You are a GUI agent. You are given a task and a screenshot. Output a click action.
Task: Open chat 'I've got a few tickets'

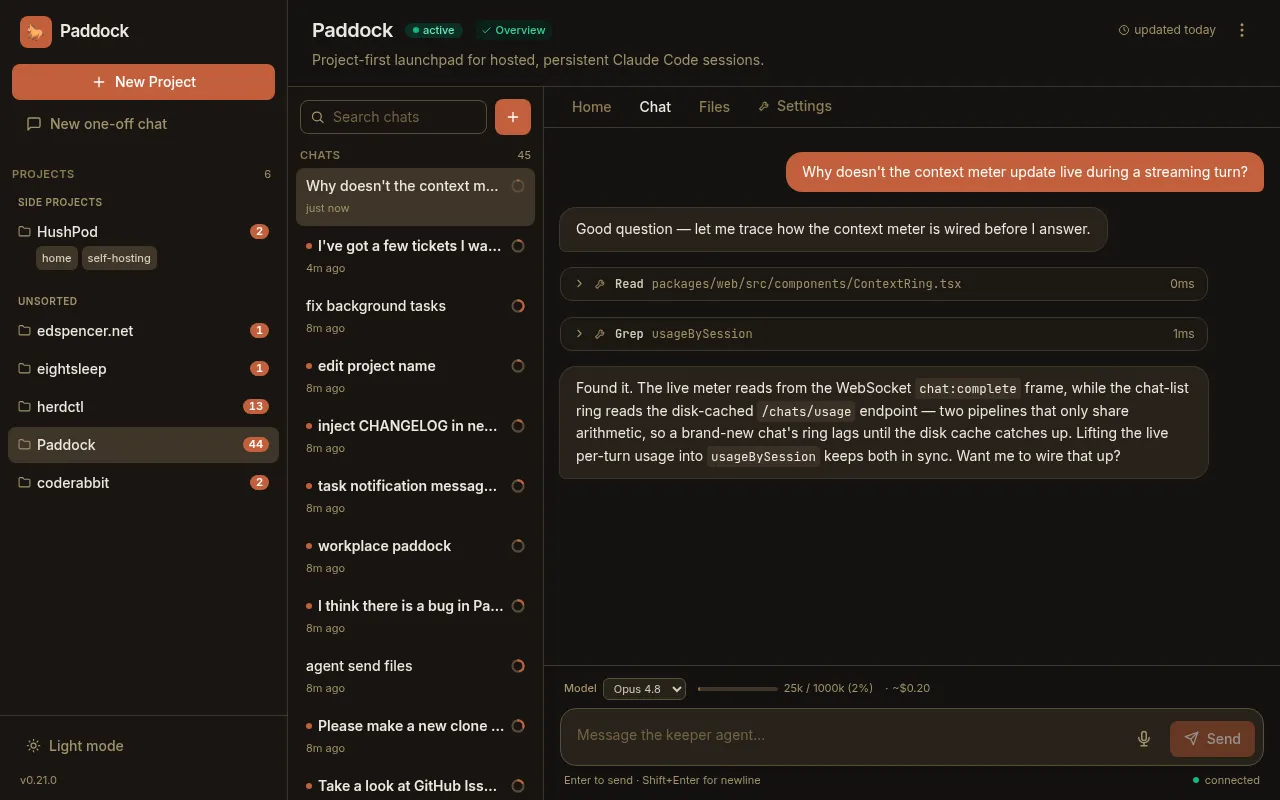click(415, 256)
